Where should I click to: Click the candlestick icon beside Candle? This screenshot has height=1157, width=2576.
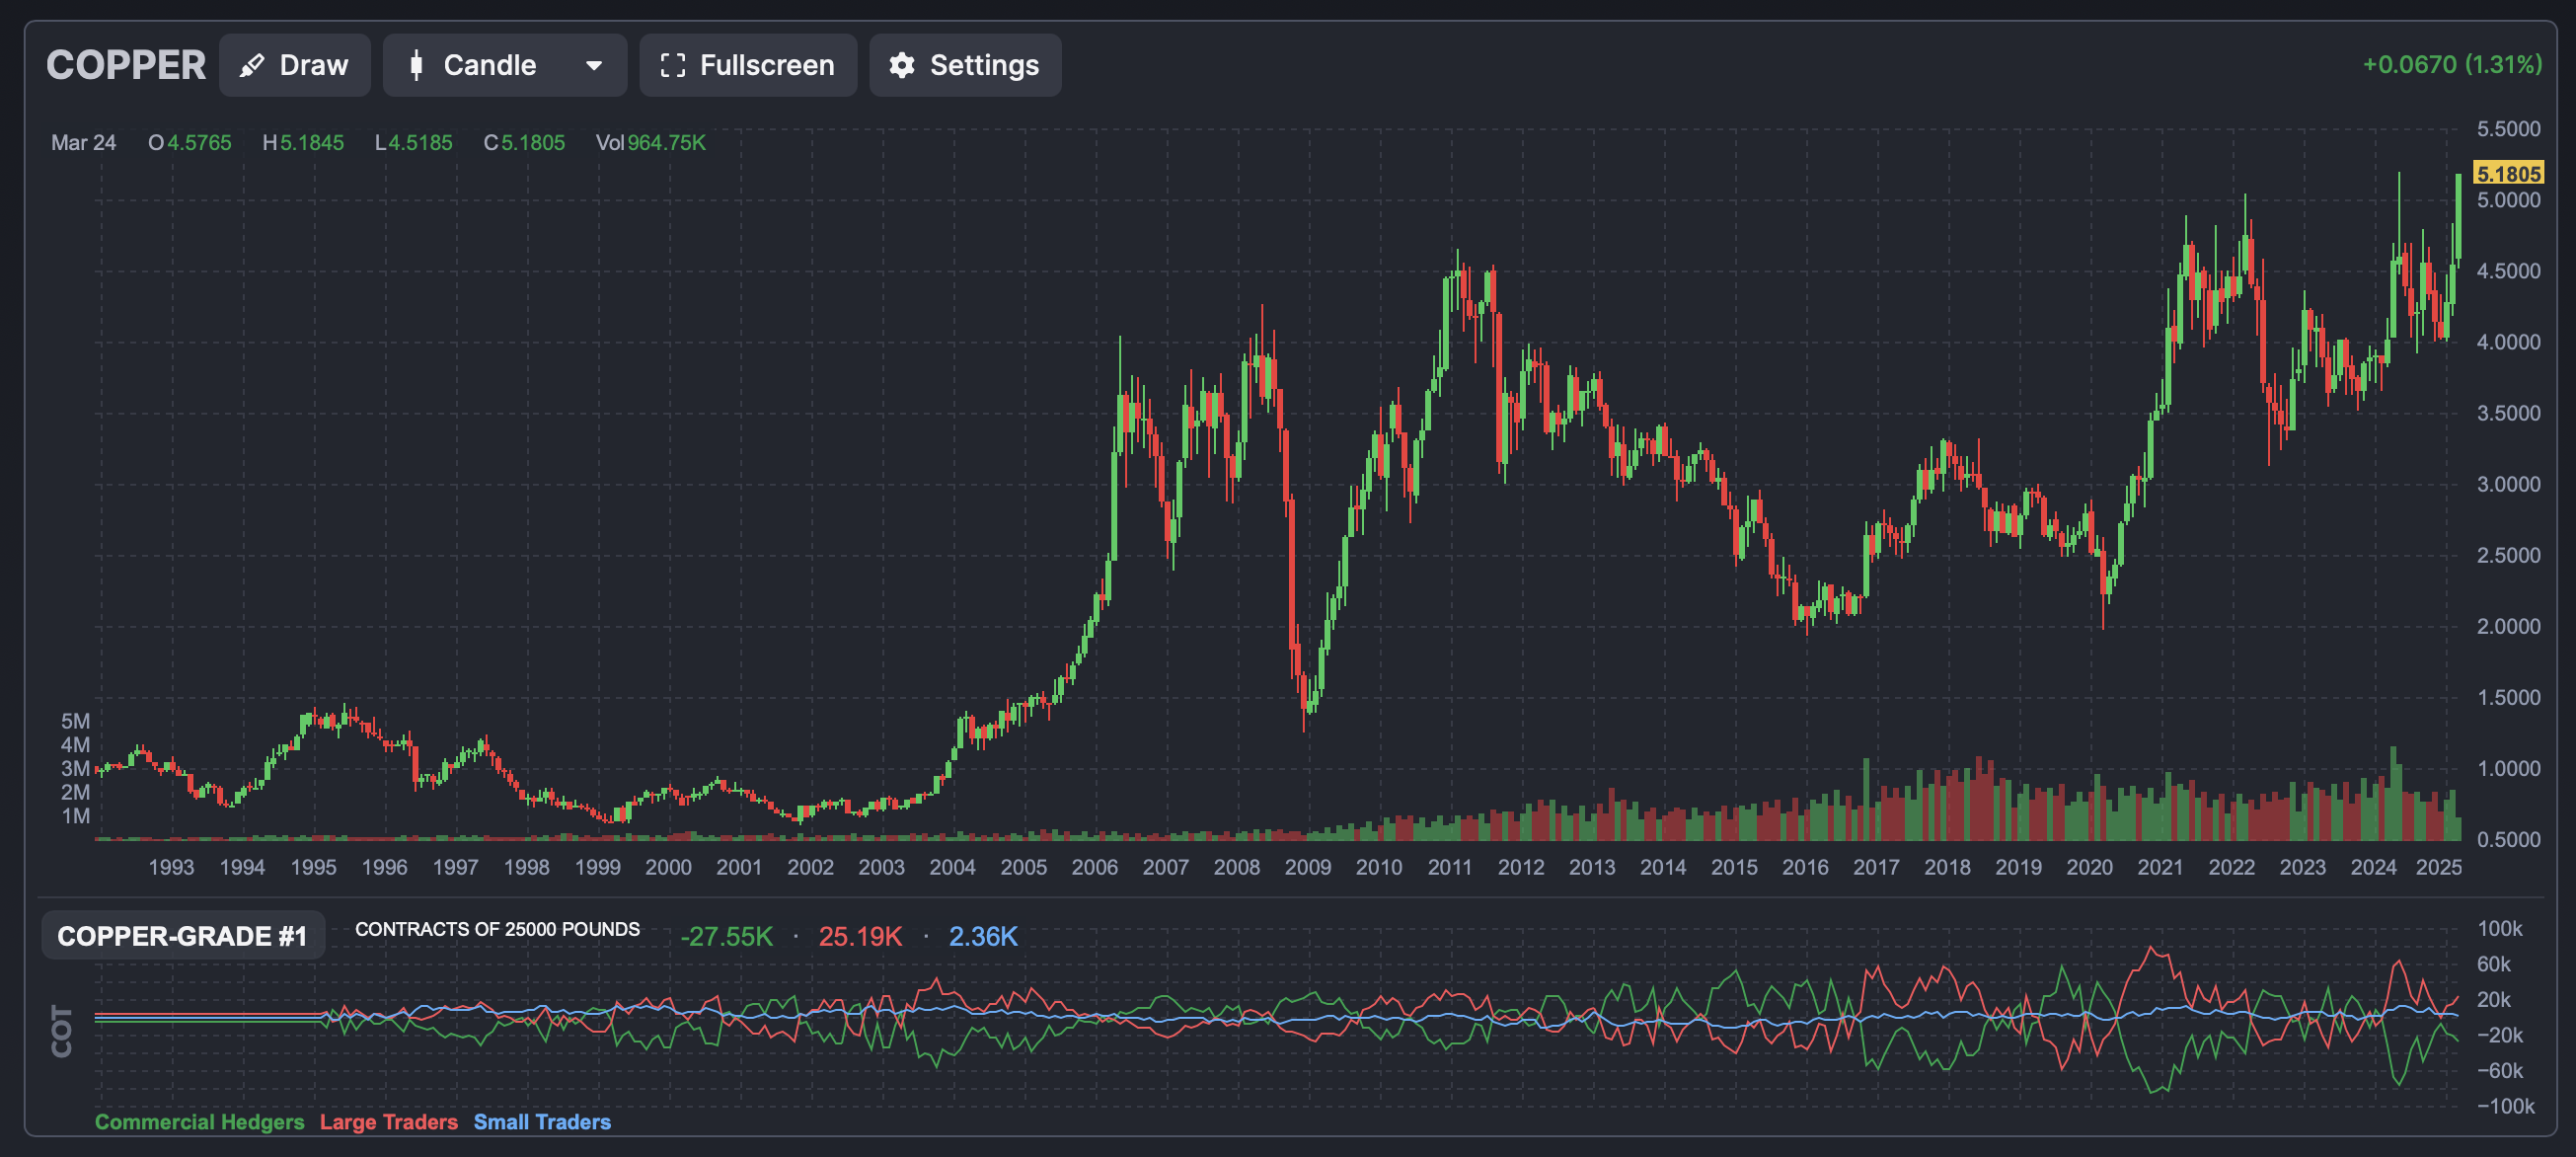(x=416, y=66)
